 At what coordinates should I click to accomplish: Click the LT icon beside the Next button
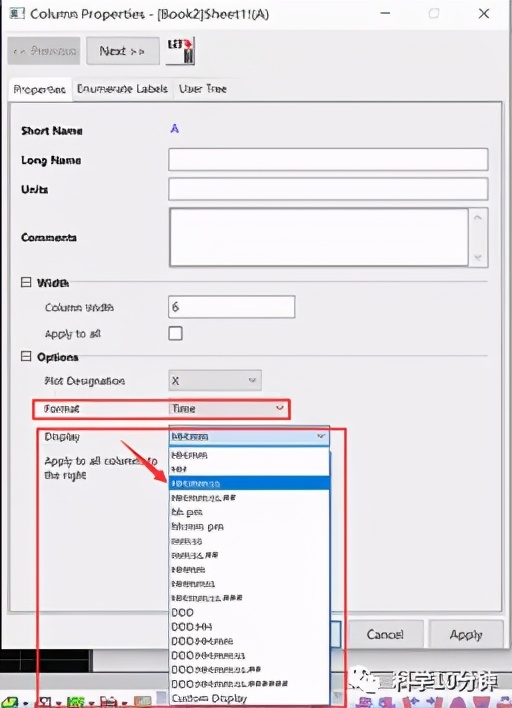pos(181,51)
